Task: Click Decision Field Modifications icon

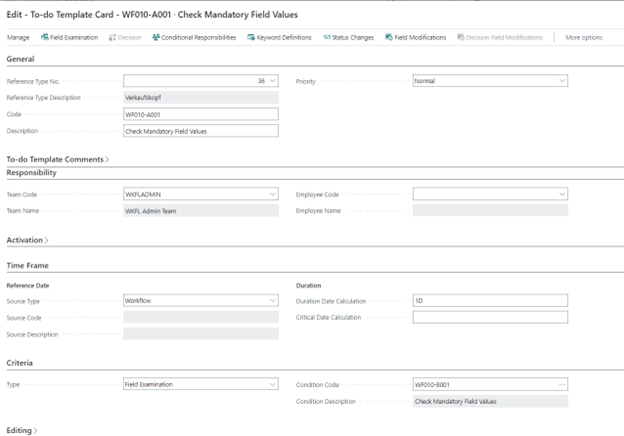Action: tap(461, 37)
